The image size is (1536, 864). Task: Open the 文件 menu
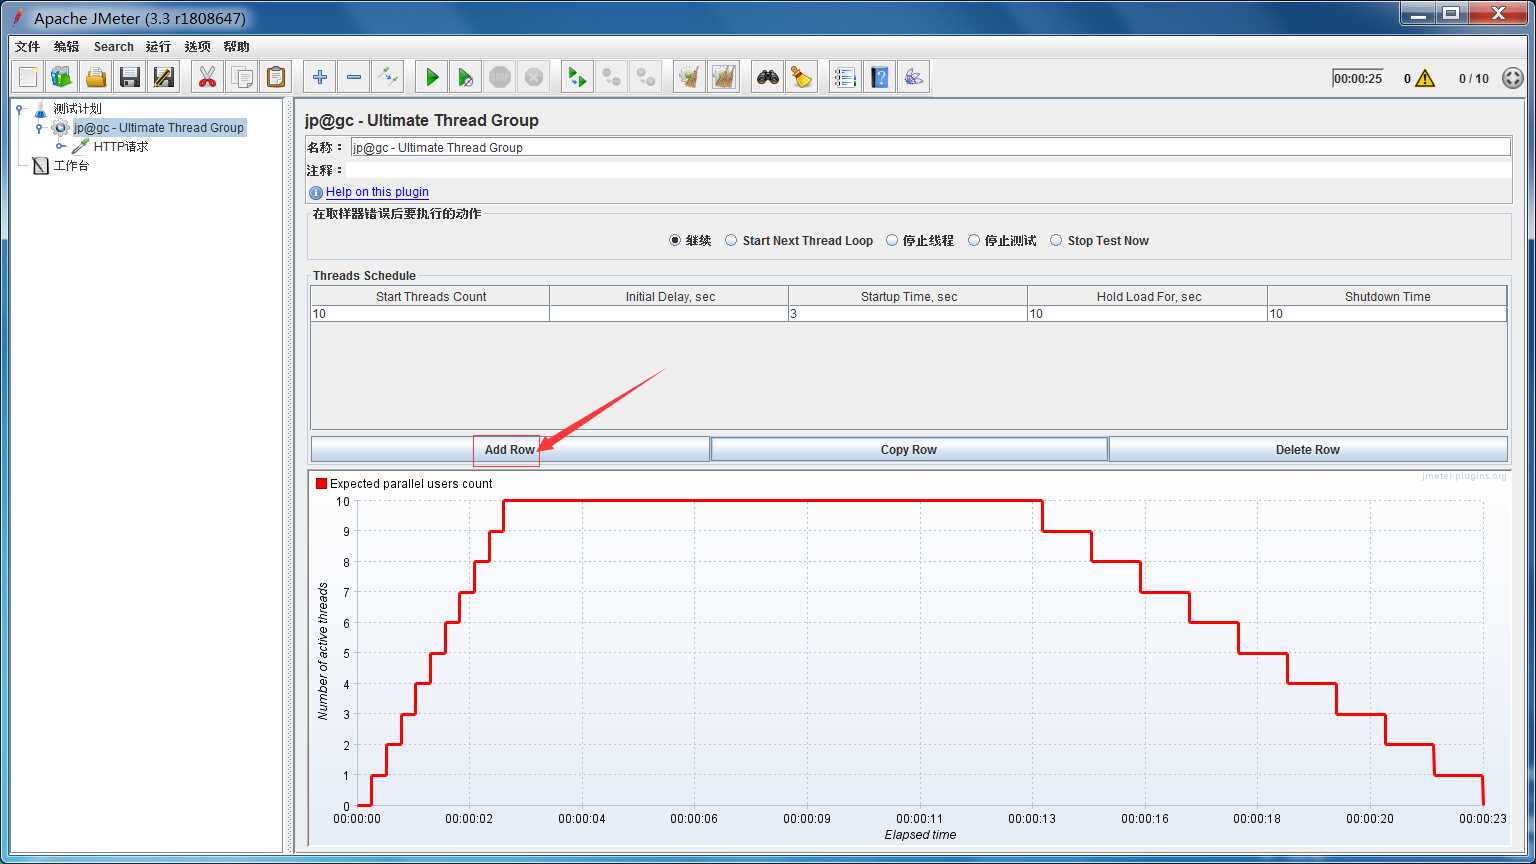point(27,46)
